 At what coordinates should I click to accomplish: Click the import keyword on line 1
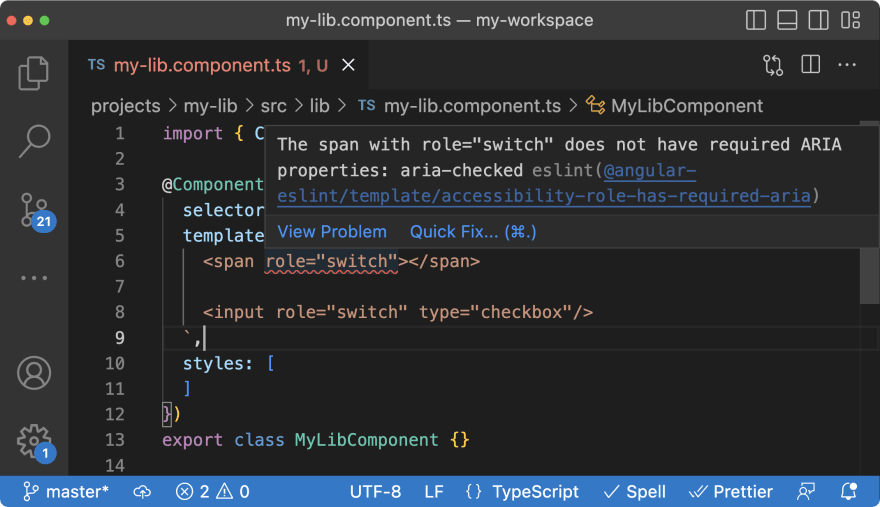coord(192,134)
